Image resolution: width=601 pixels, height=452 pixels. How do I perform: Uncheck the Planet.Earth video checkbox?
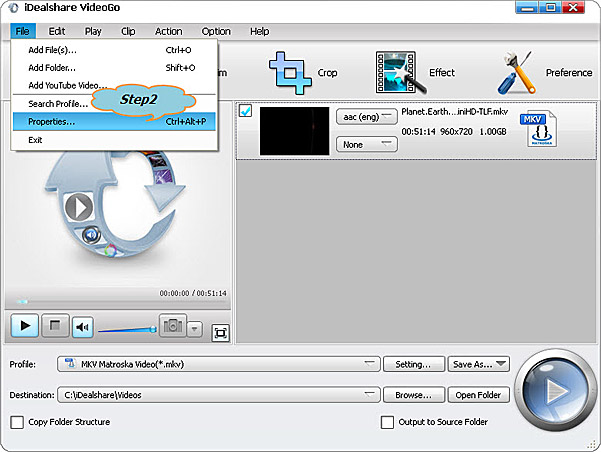pos(245,111)
